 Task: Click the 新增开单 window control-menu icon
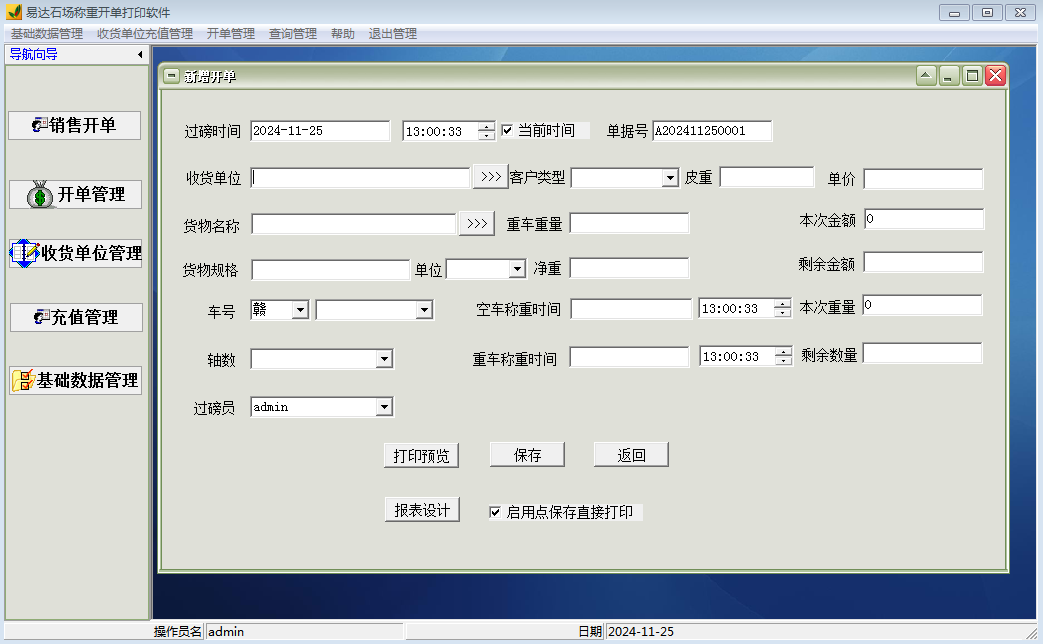[x=173, y=74]
